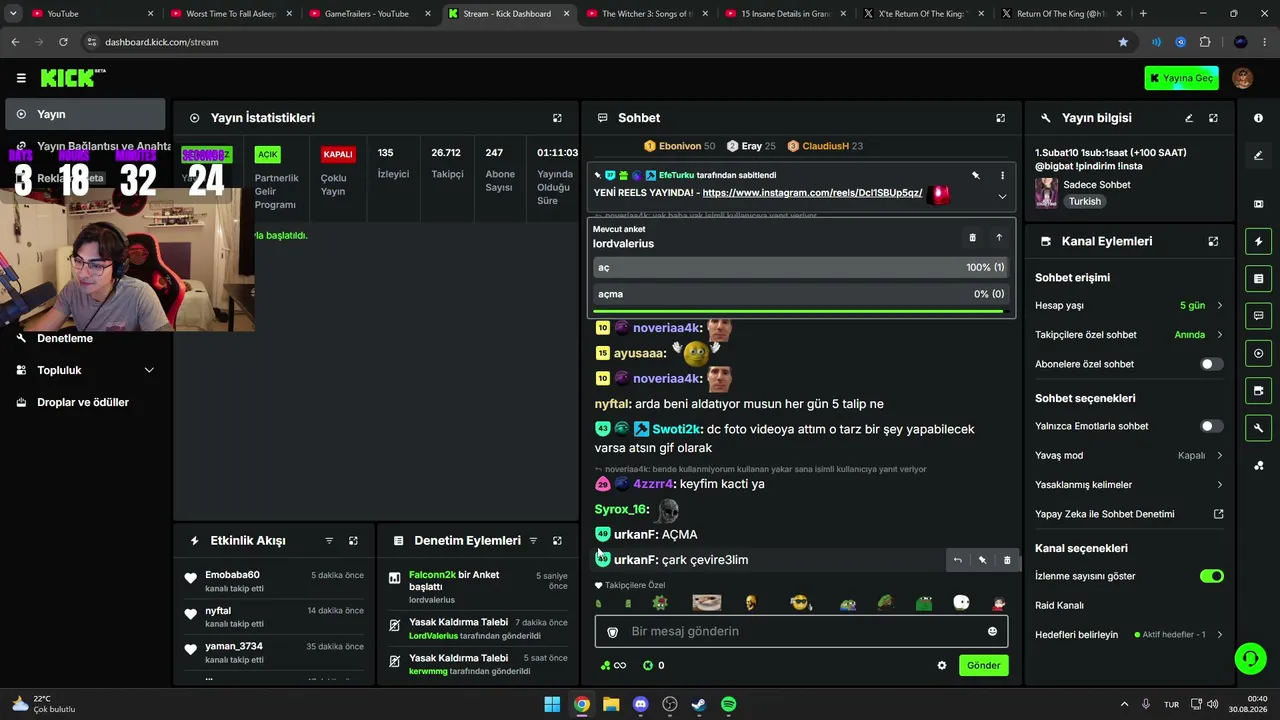
Task: Switch to the GameTrailers - YouTube tab
Action: point(367,14)
